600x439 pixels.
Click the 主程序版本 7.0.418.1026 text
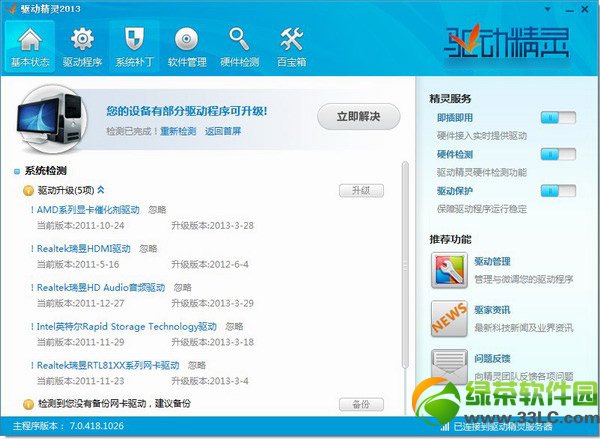[68, 426]
